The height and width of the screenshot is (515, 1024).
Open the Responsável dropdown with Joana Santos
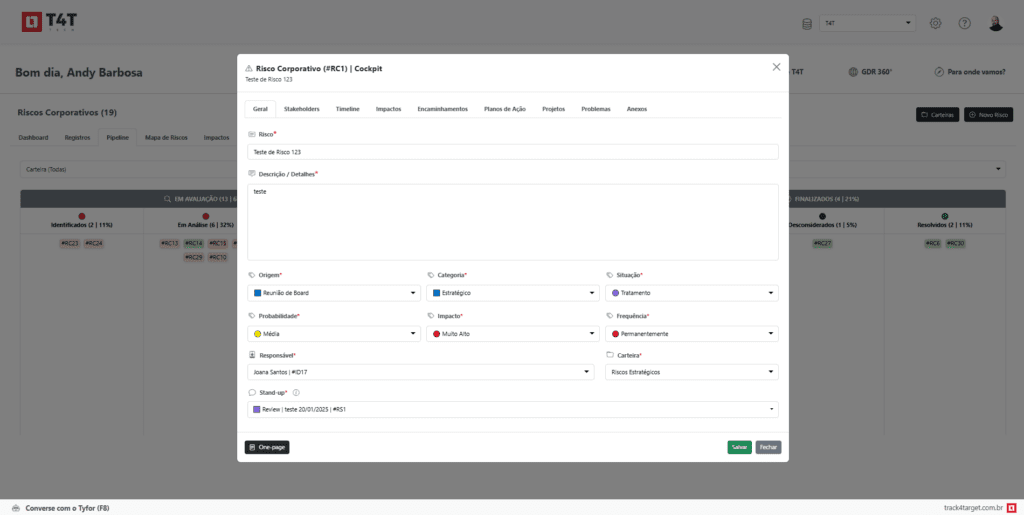420,372
